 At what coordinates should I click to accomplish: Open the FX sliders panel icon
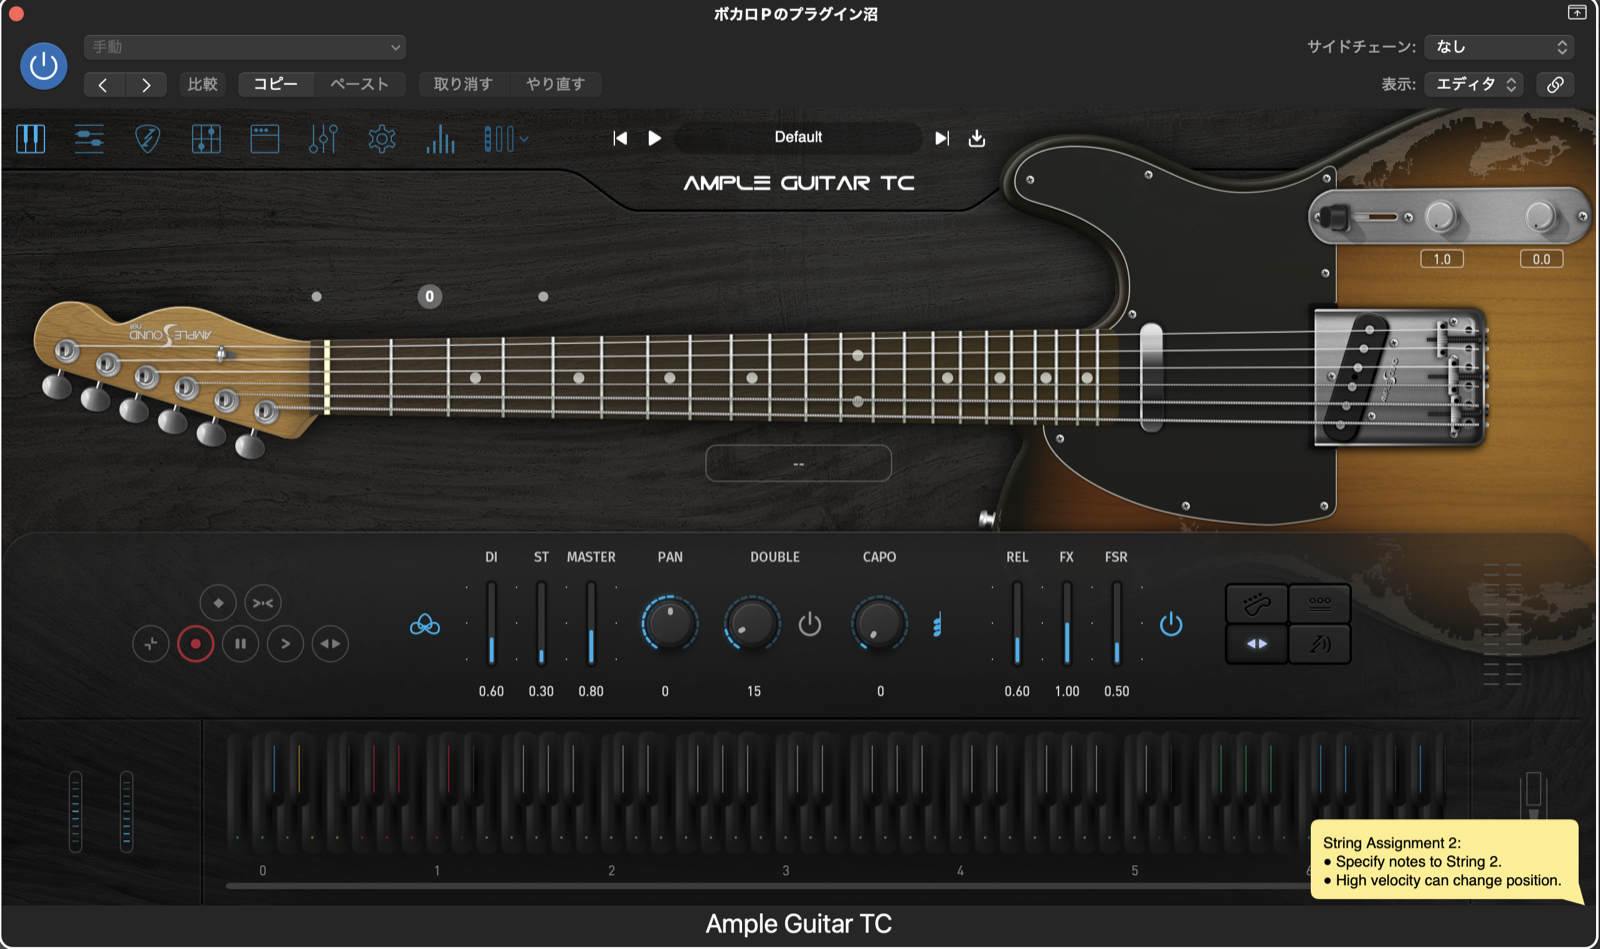[x=323, y=138]
